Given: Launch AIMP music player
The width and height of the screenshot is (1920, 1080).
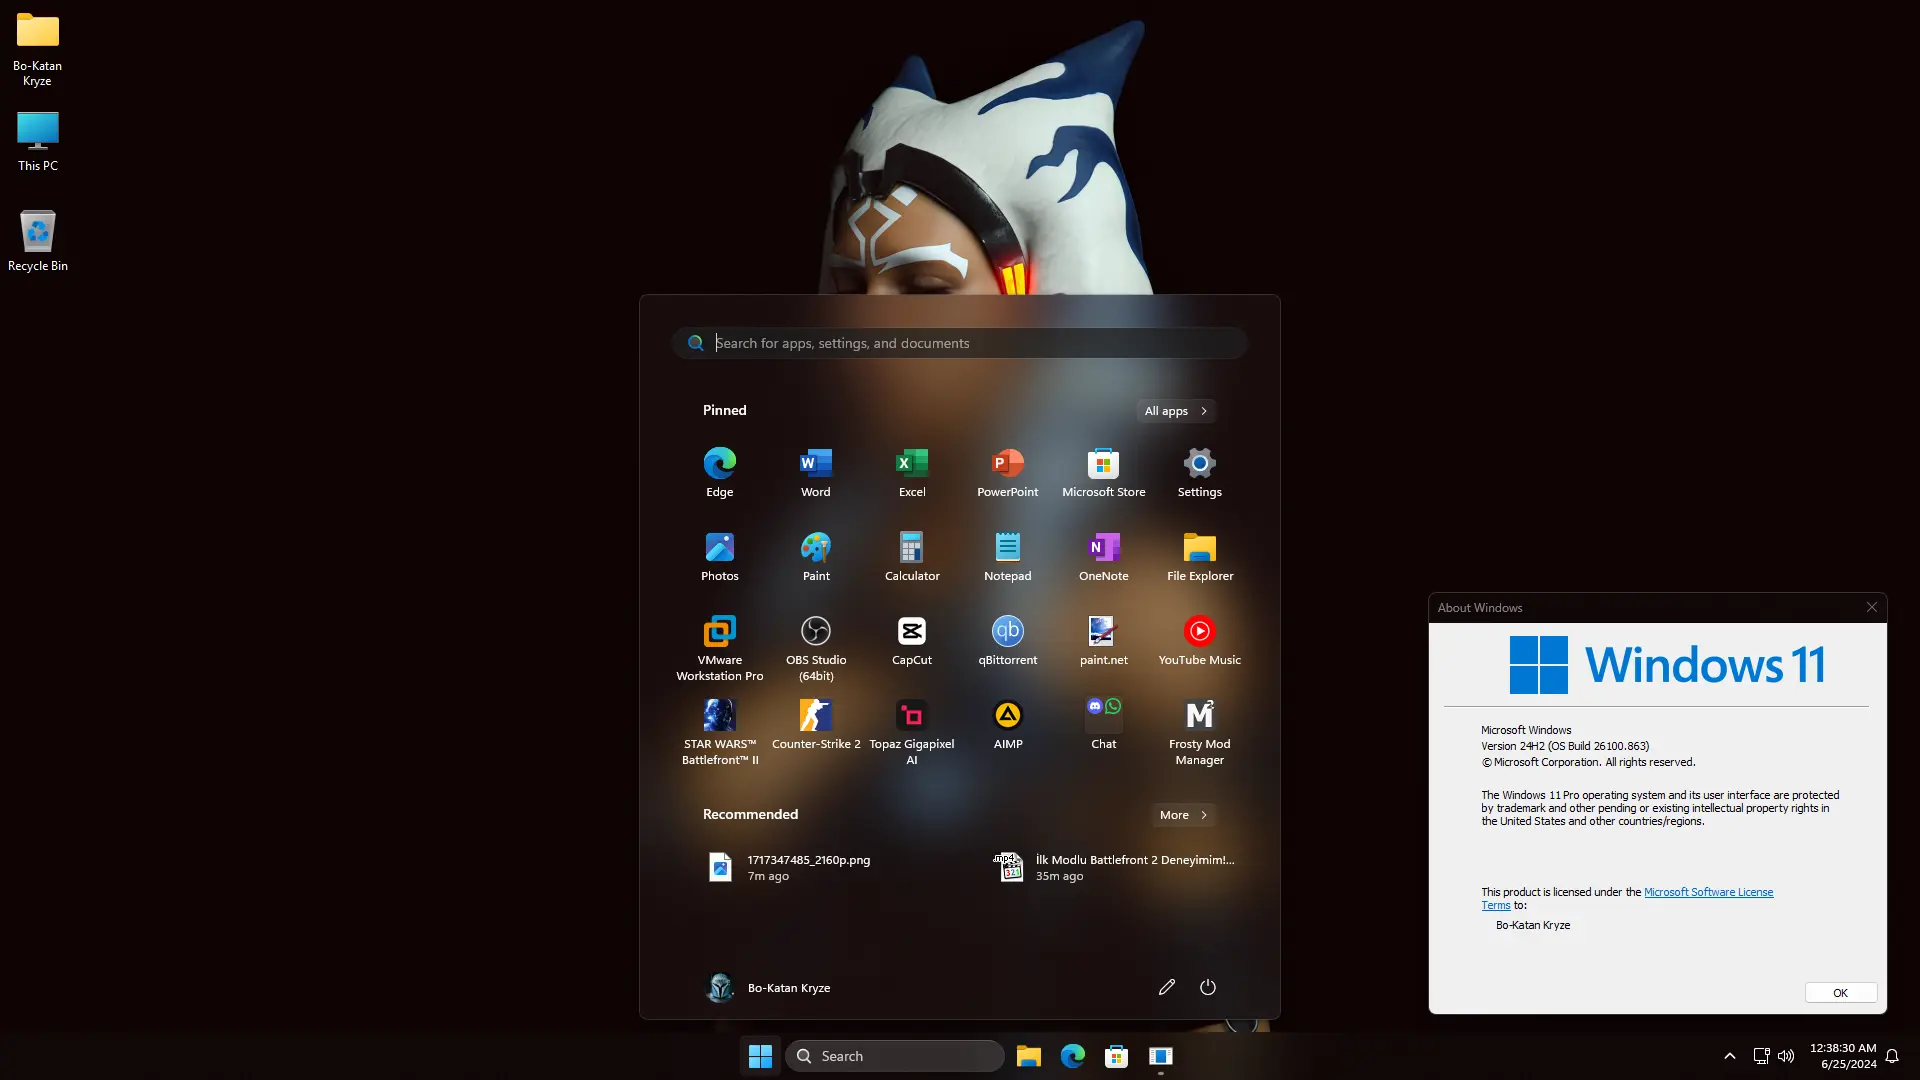Looking at the screenshot, I should pos(1007,725).
